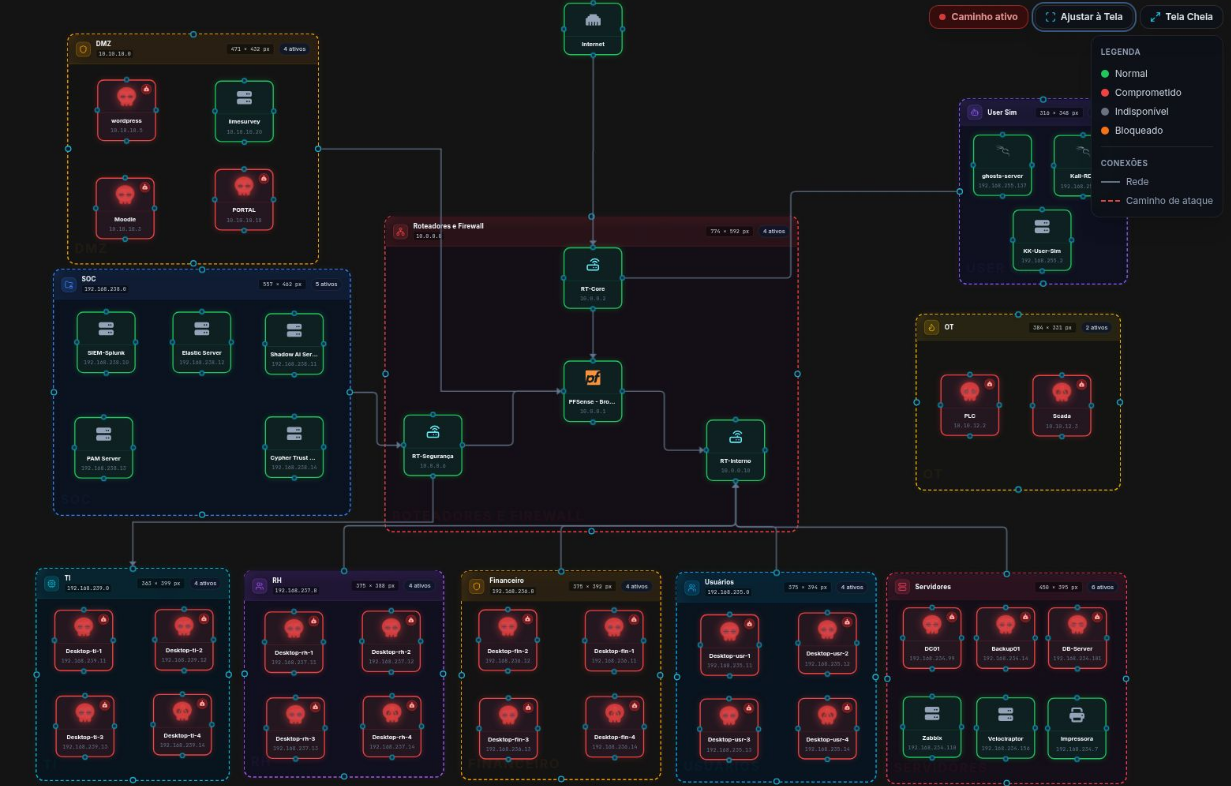This screenshot has height=786, width=1231.
Task: Select the Desktop-rh-2 node
Action: click(391, 640)
